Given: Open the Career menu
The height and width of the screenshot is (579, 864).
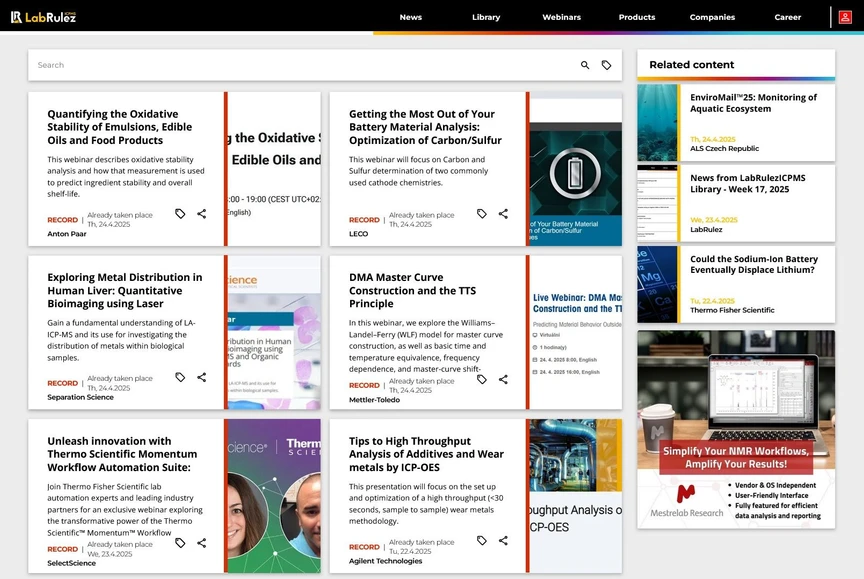Looking at the screenshot, I should 787,17.
